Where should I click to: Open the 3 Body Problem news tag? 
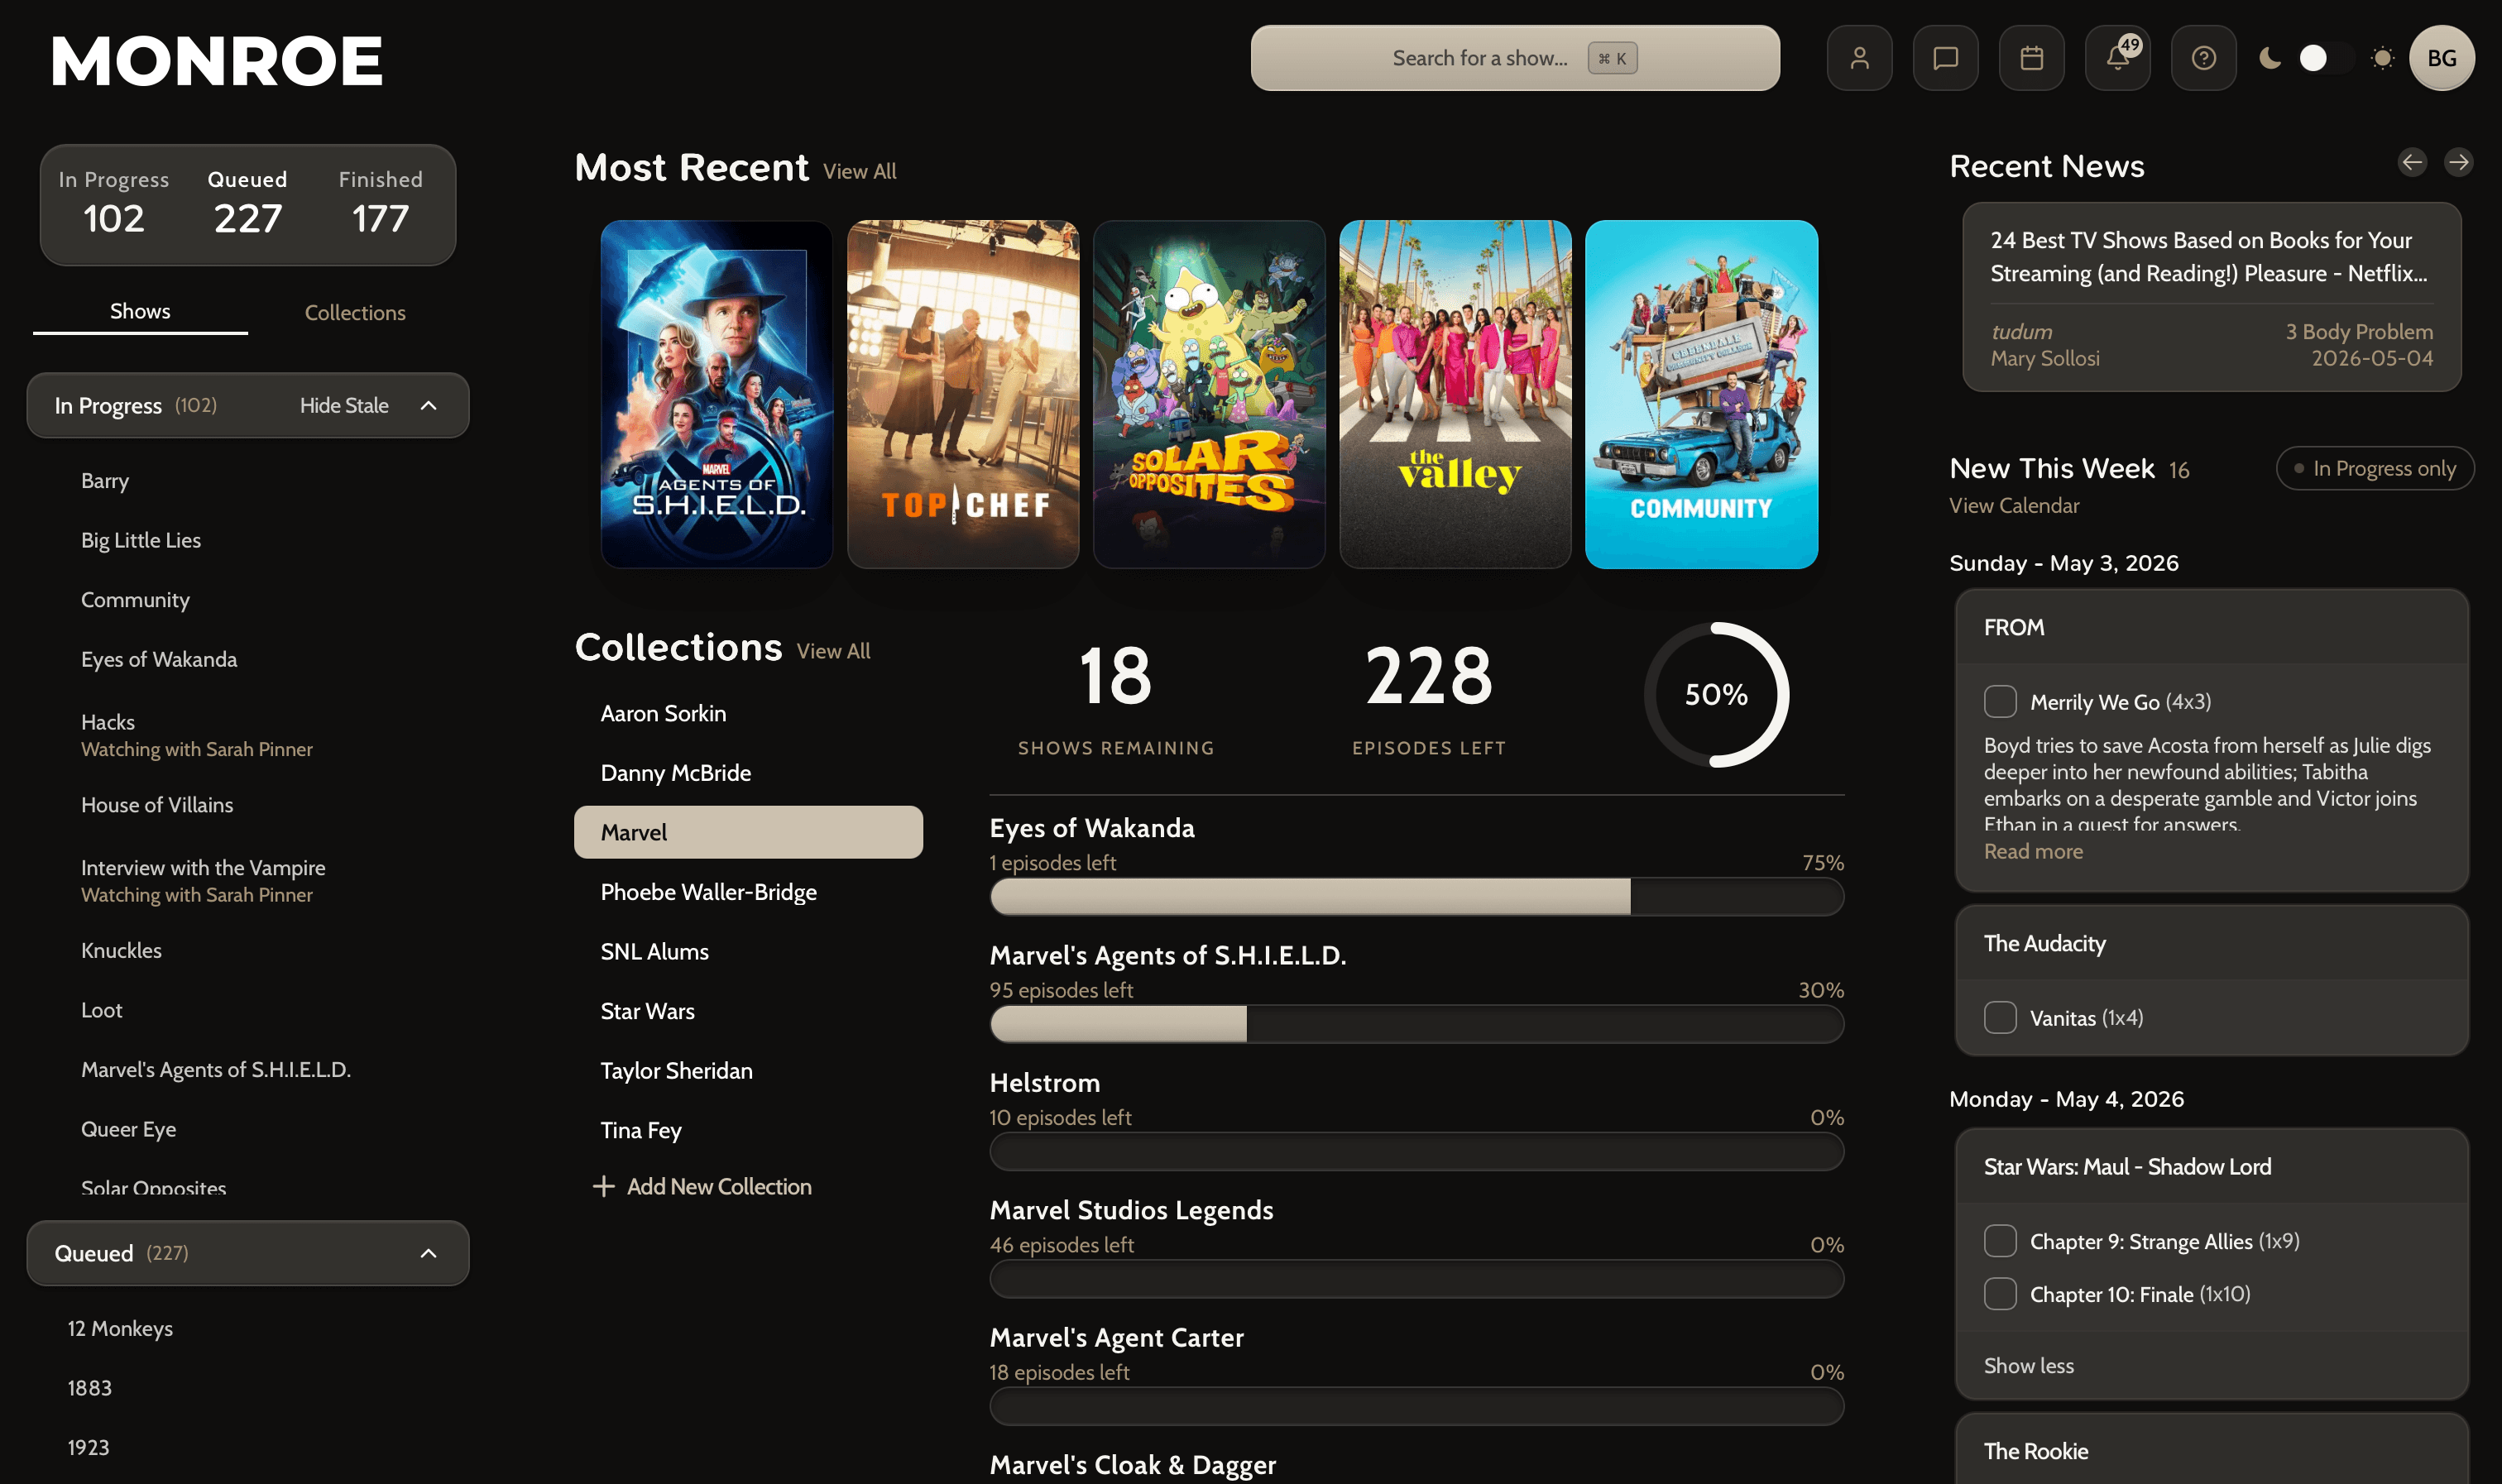point(2359,331)
